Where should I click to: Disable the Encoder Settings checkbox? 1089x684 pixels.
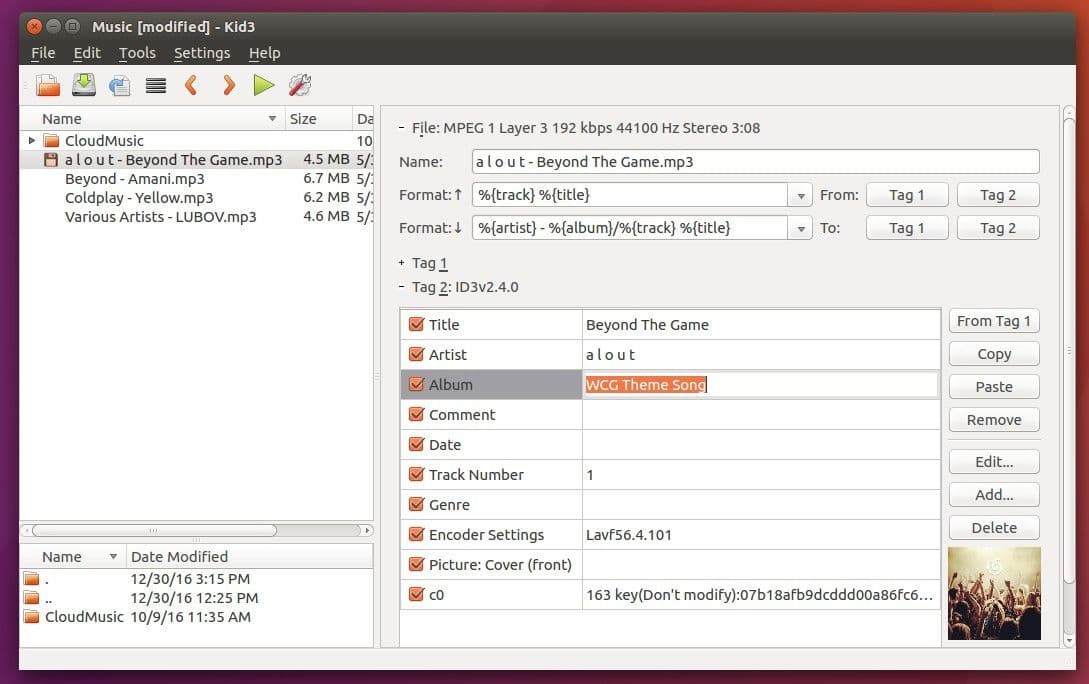coord(417,534)
